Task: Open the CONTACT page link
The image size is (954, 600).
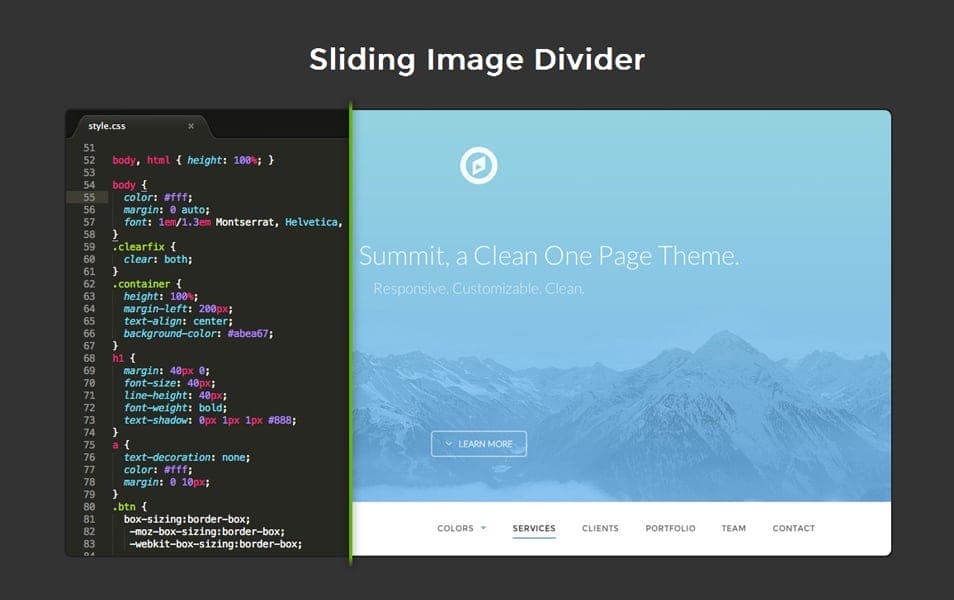Action: [793, 528]
